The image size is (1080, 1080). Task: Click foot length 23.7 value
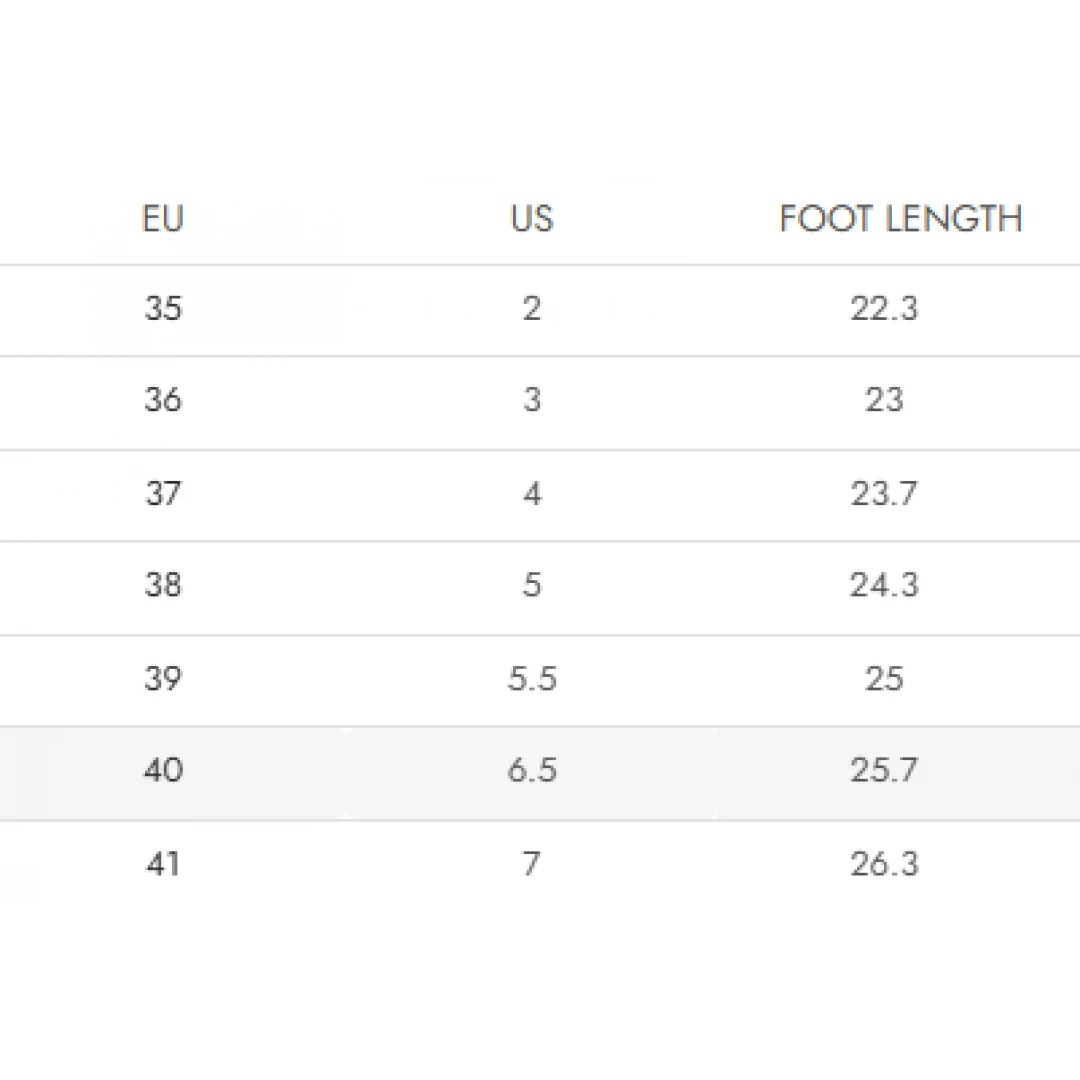(x=884, y=494)
